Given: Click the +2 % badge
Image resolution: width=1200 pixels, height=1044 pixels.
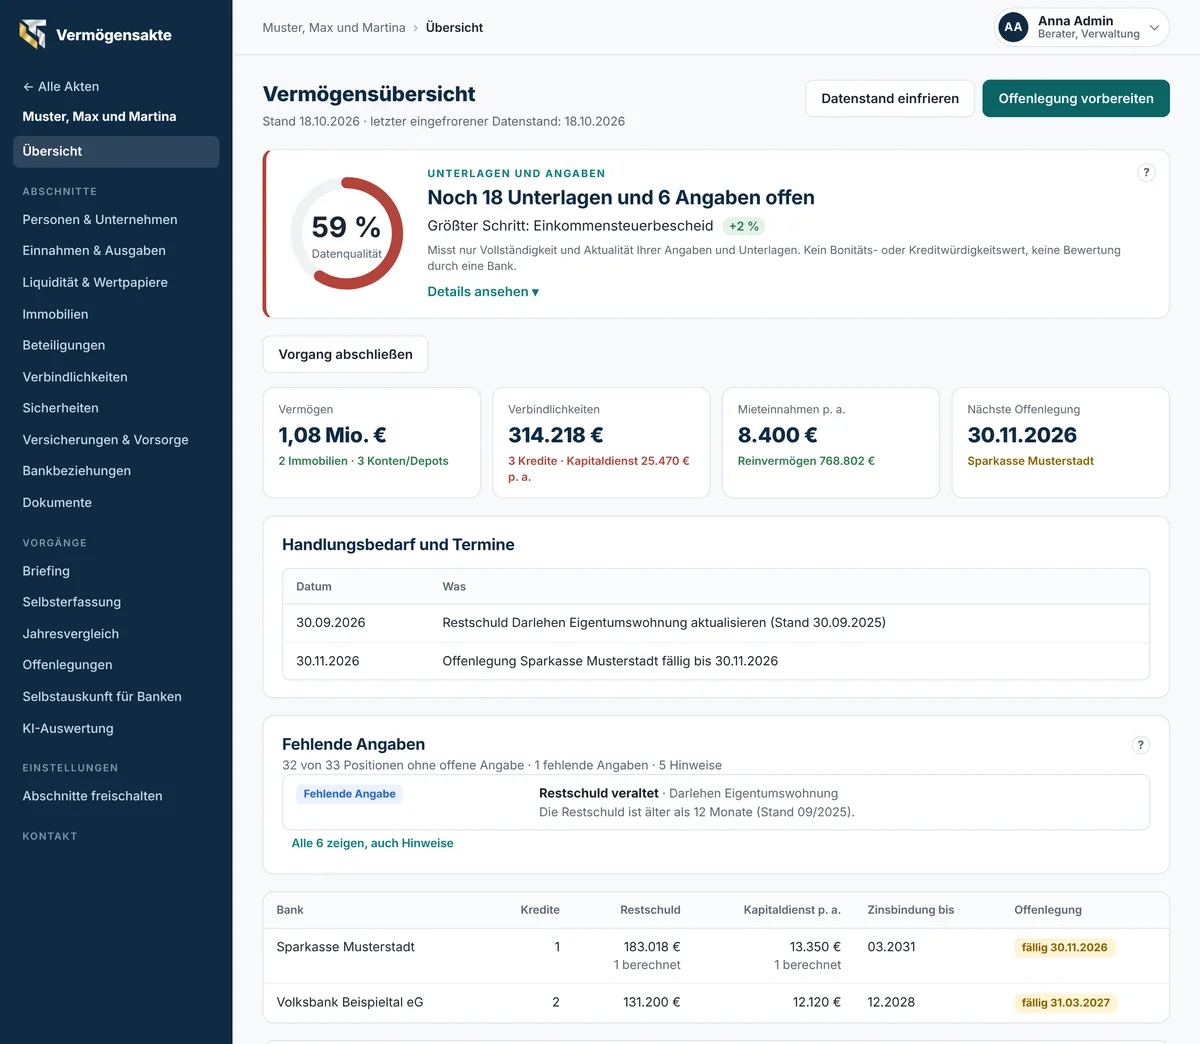Looking at the screenshot, I should [744, 227].
